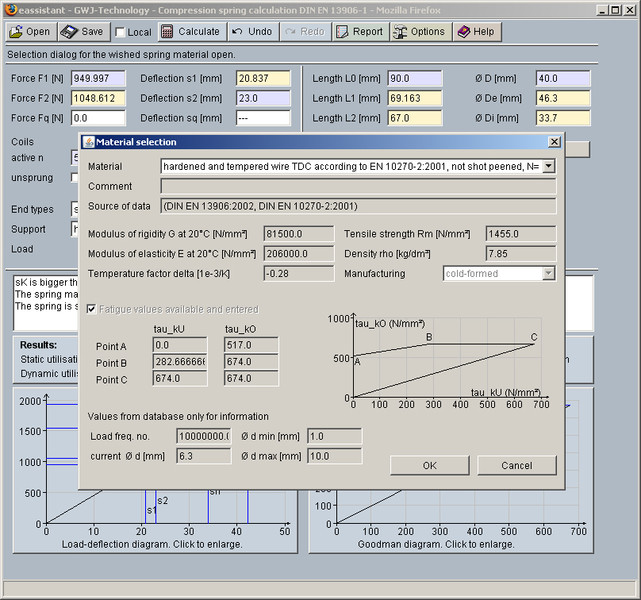Image resolution: width=641 pixels, height=600 pixels.
Task: Click the Force F1 input field
Action: [x=98, y=78]
